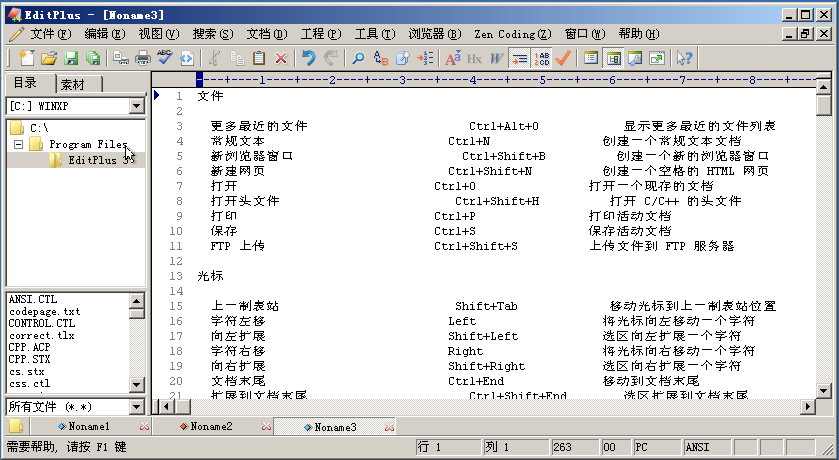Open font settings with the Aa icon
Screen dimensions: 839x460
click(453, 58)
